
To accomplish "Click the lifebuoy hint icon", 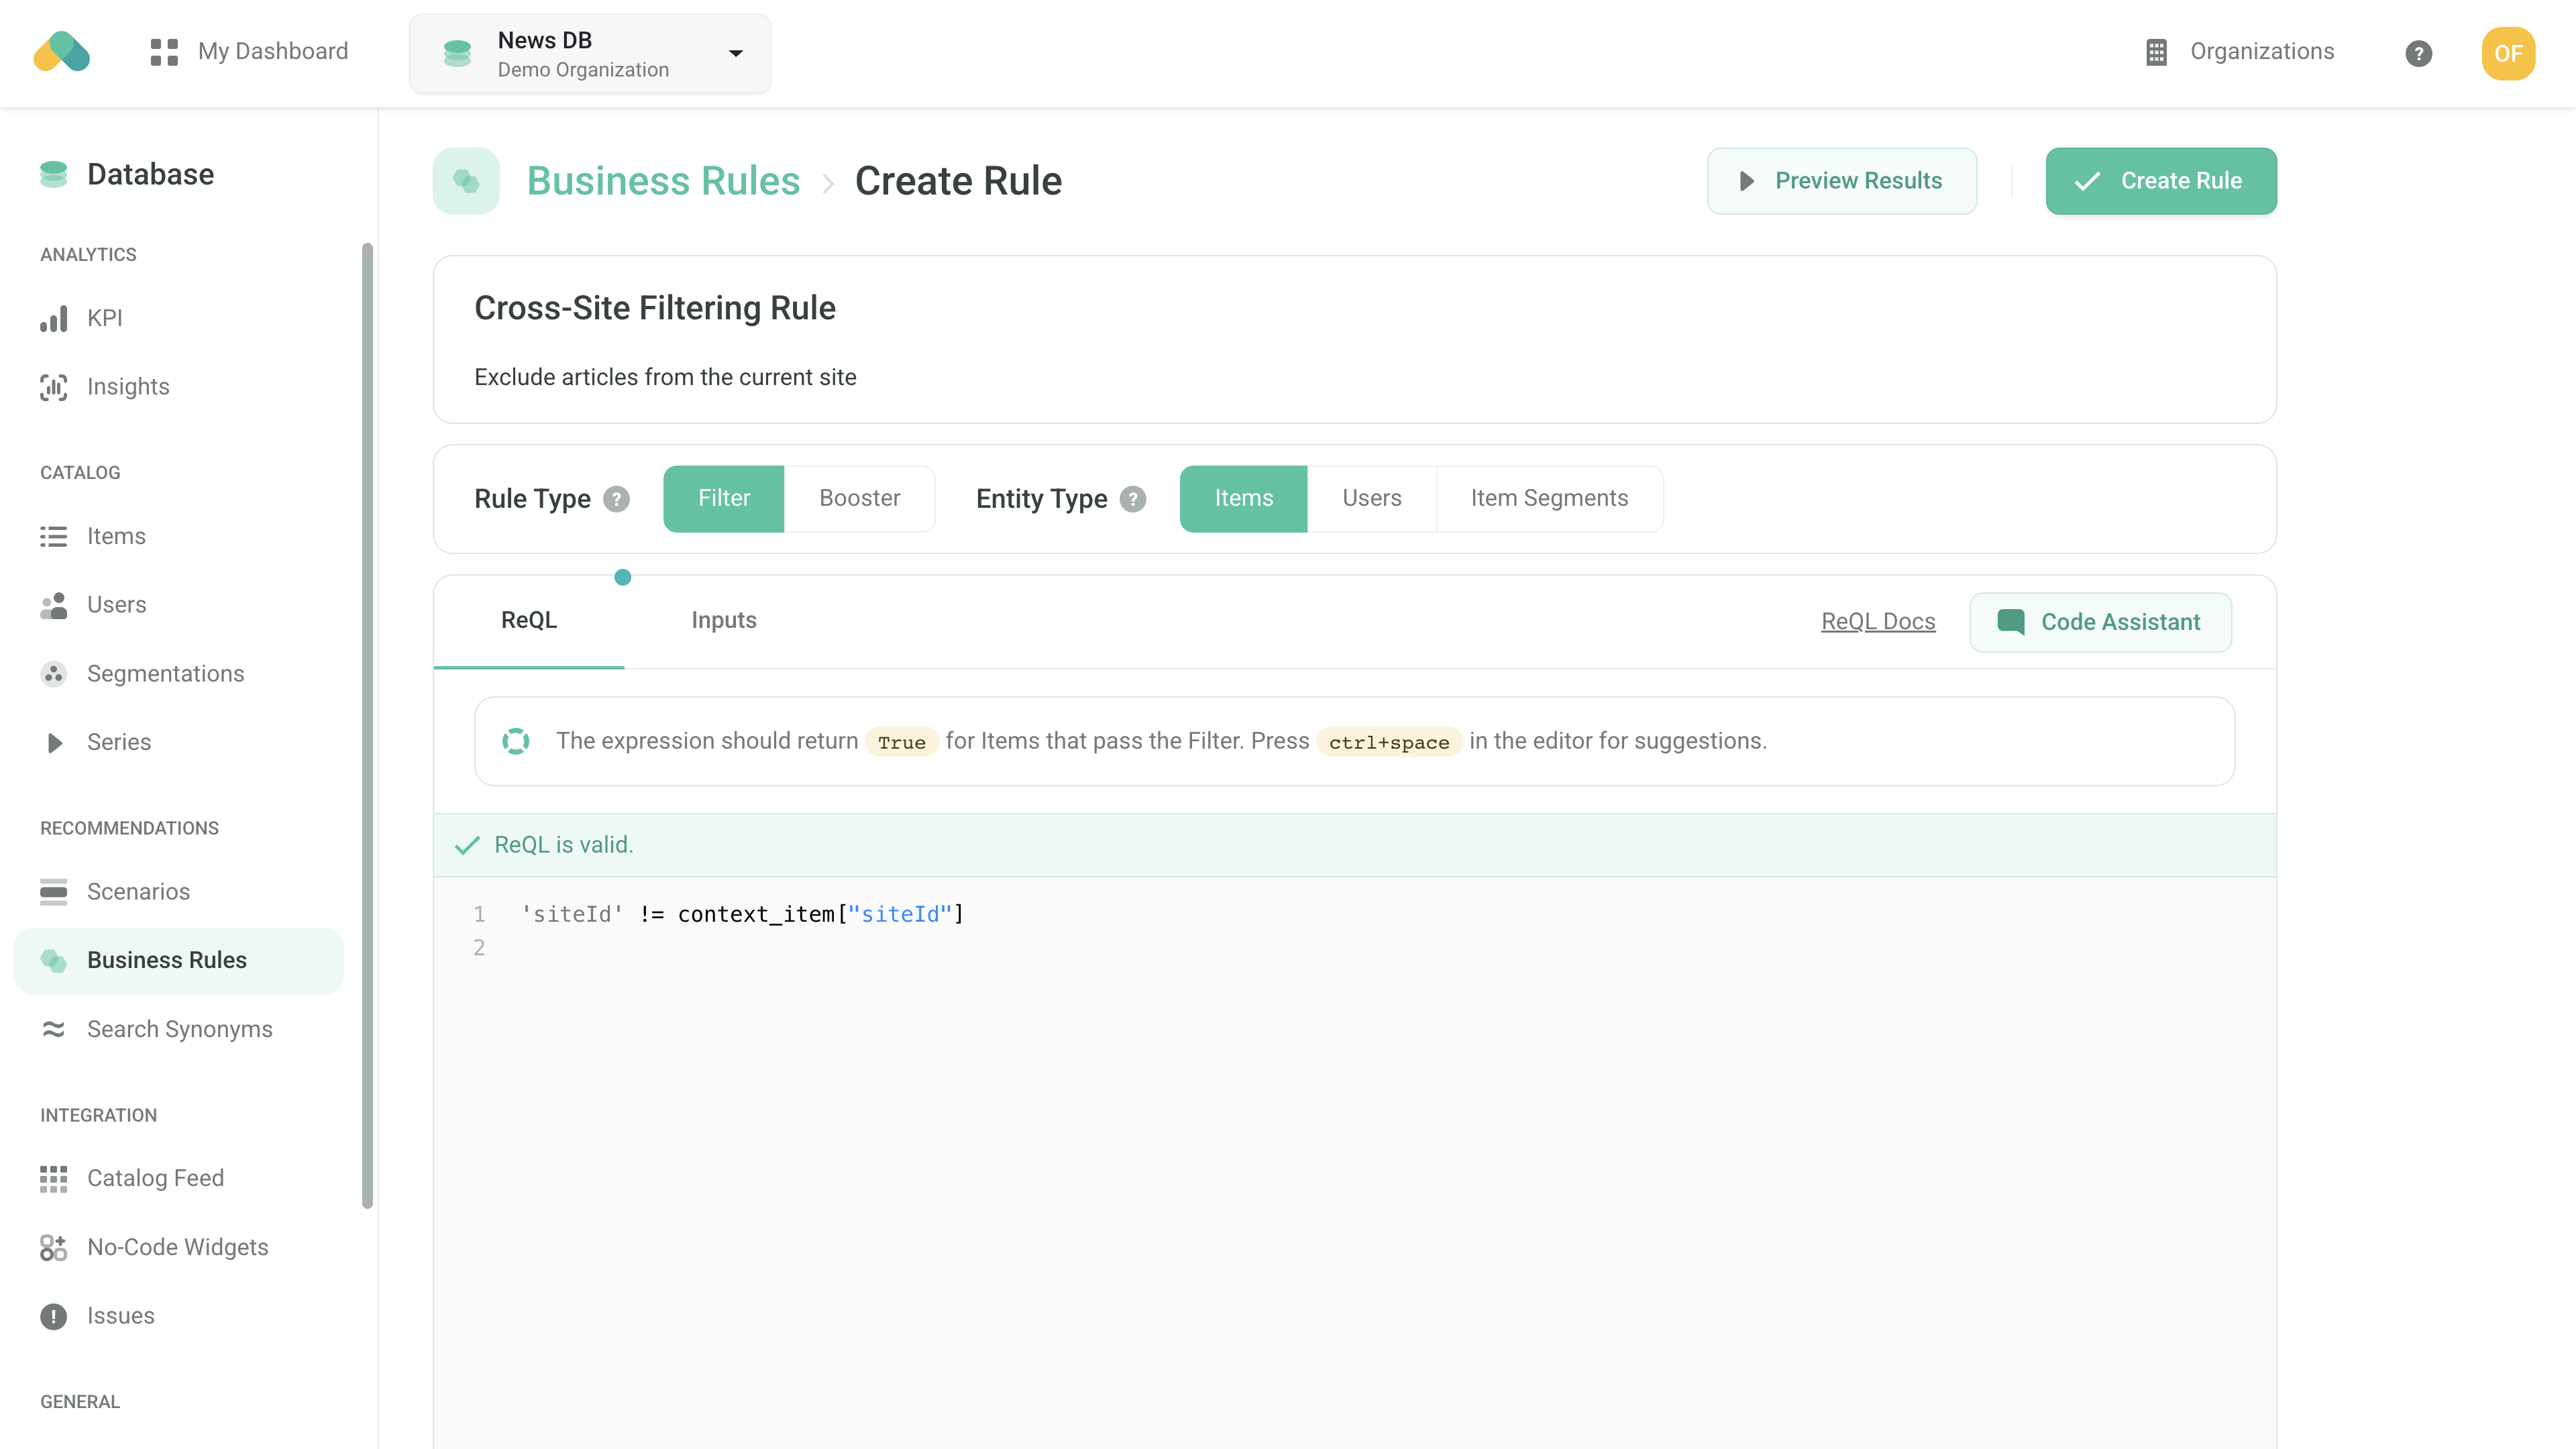I will (516, 741).
